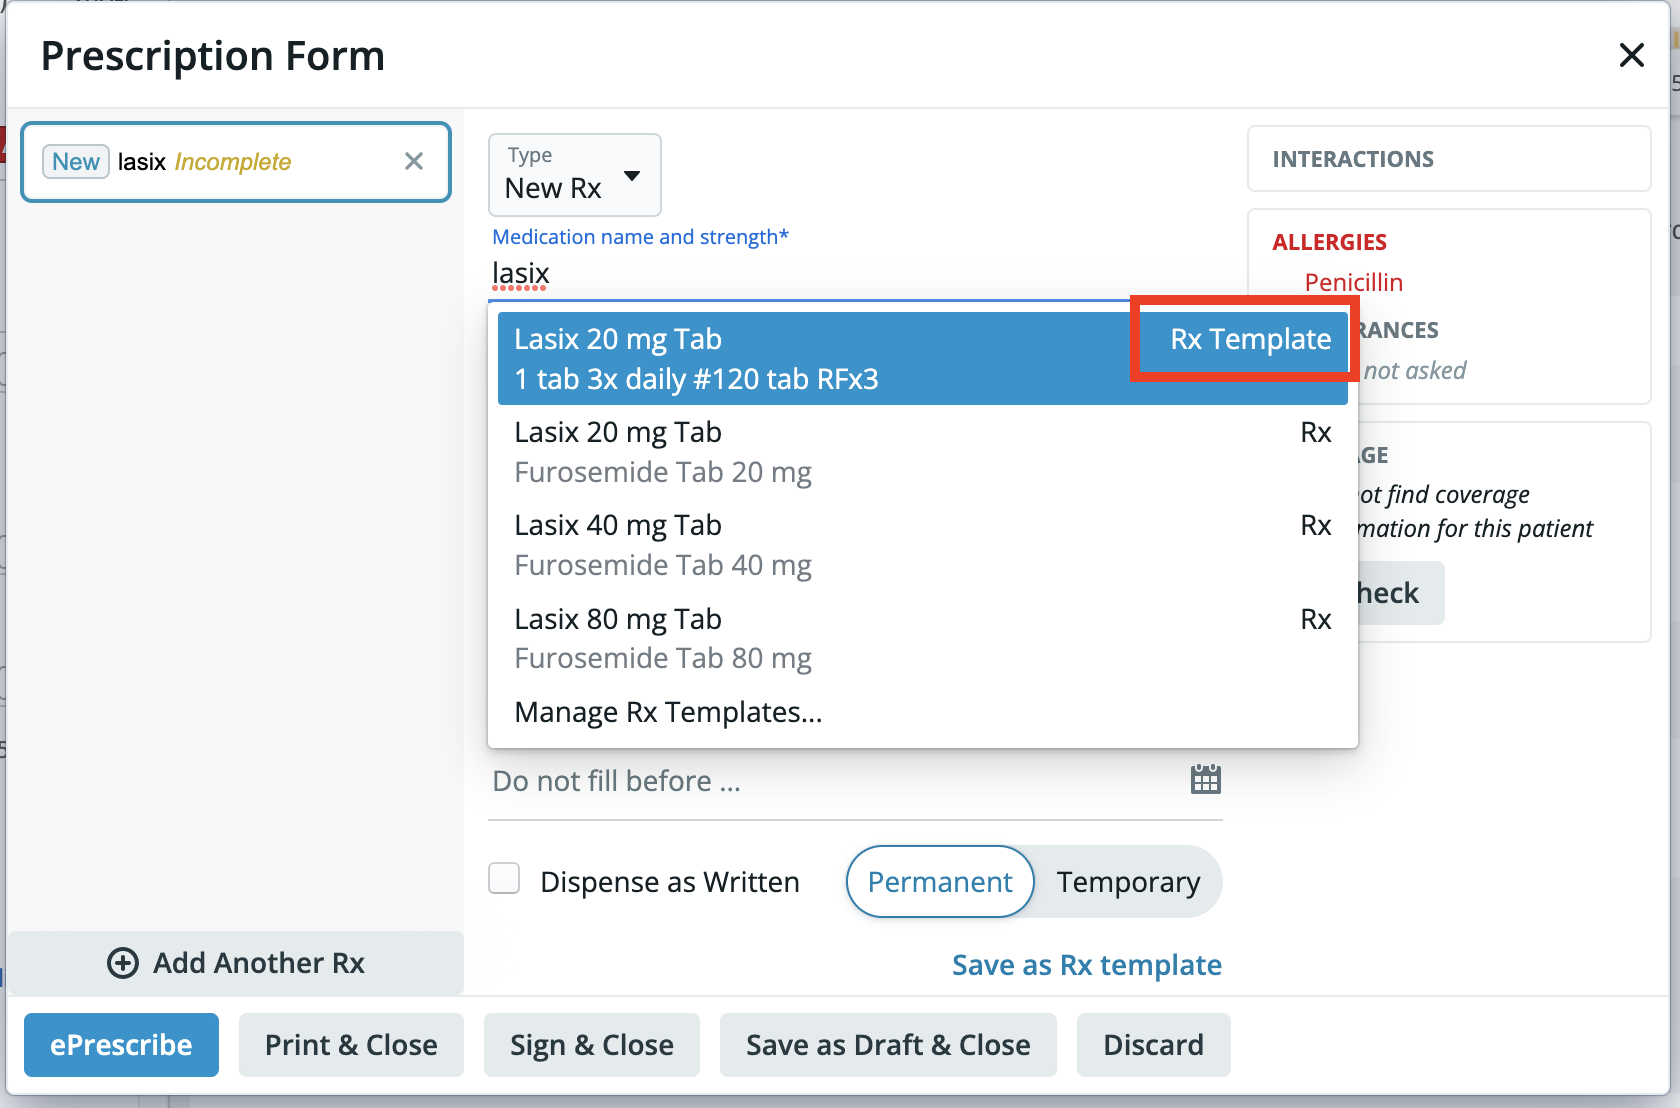Viewport: 1680px width, 1108px height.
Task: Open the Type selector arrow
Action: [633, 175]
